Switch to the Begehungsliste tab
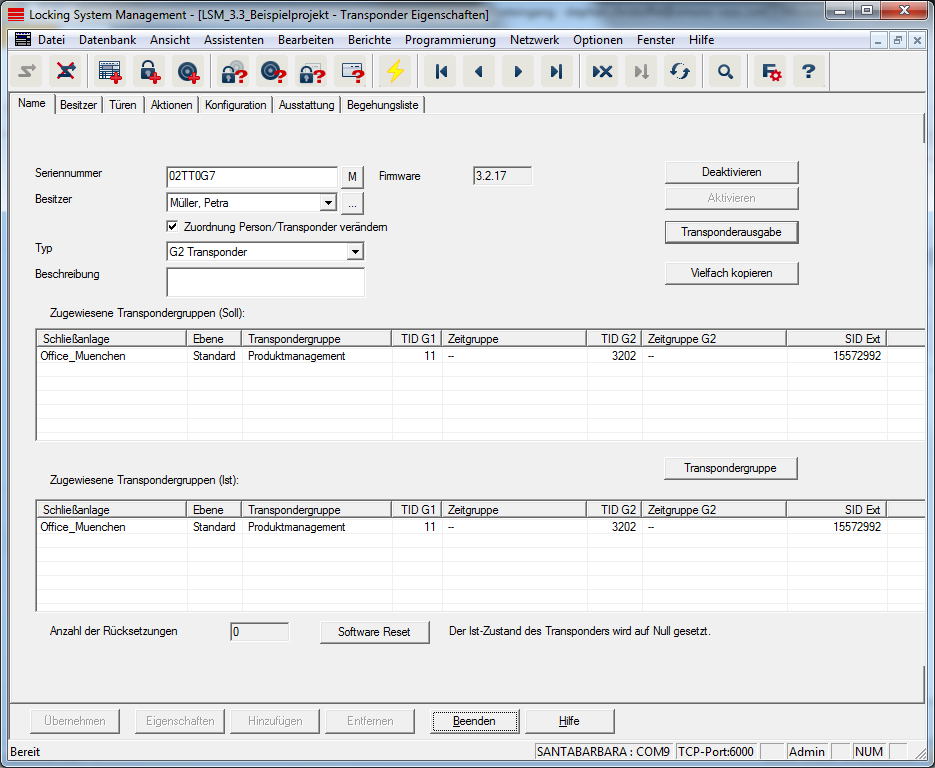The height and width of the screenshot is (768, 935). coord(382,105)
